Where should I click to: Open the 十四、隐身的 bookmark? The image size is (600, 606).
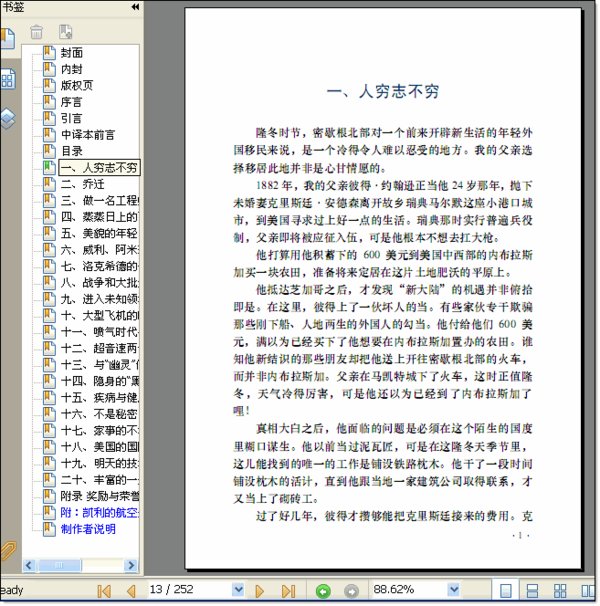[x=100, y=381]
